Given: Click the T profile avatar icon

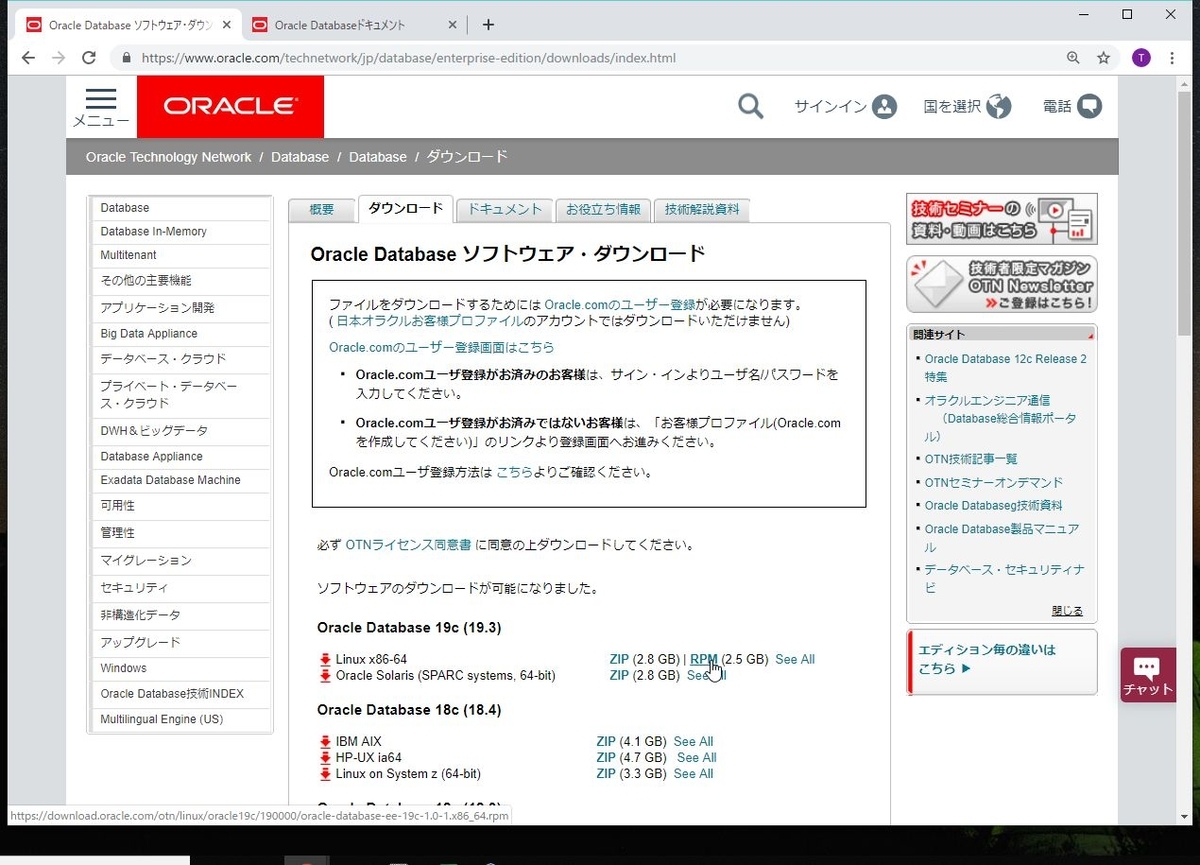Looking at the screenshot, I should (1140, 57).
